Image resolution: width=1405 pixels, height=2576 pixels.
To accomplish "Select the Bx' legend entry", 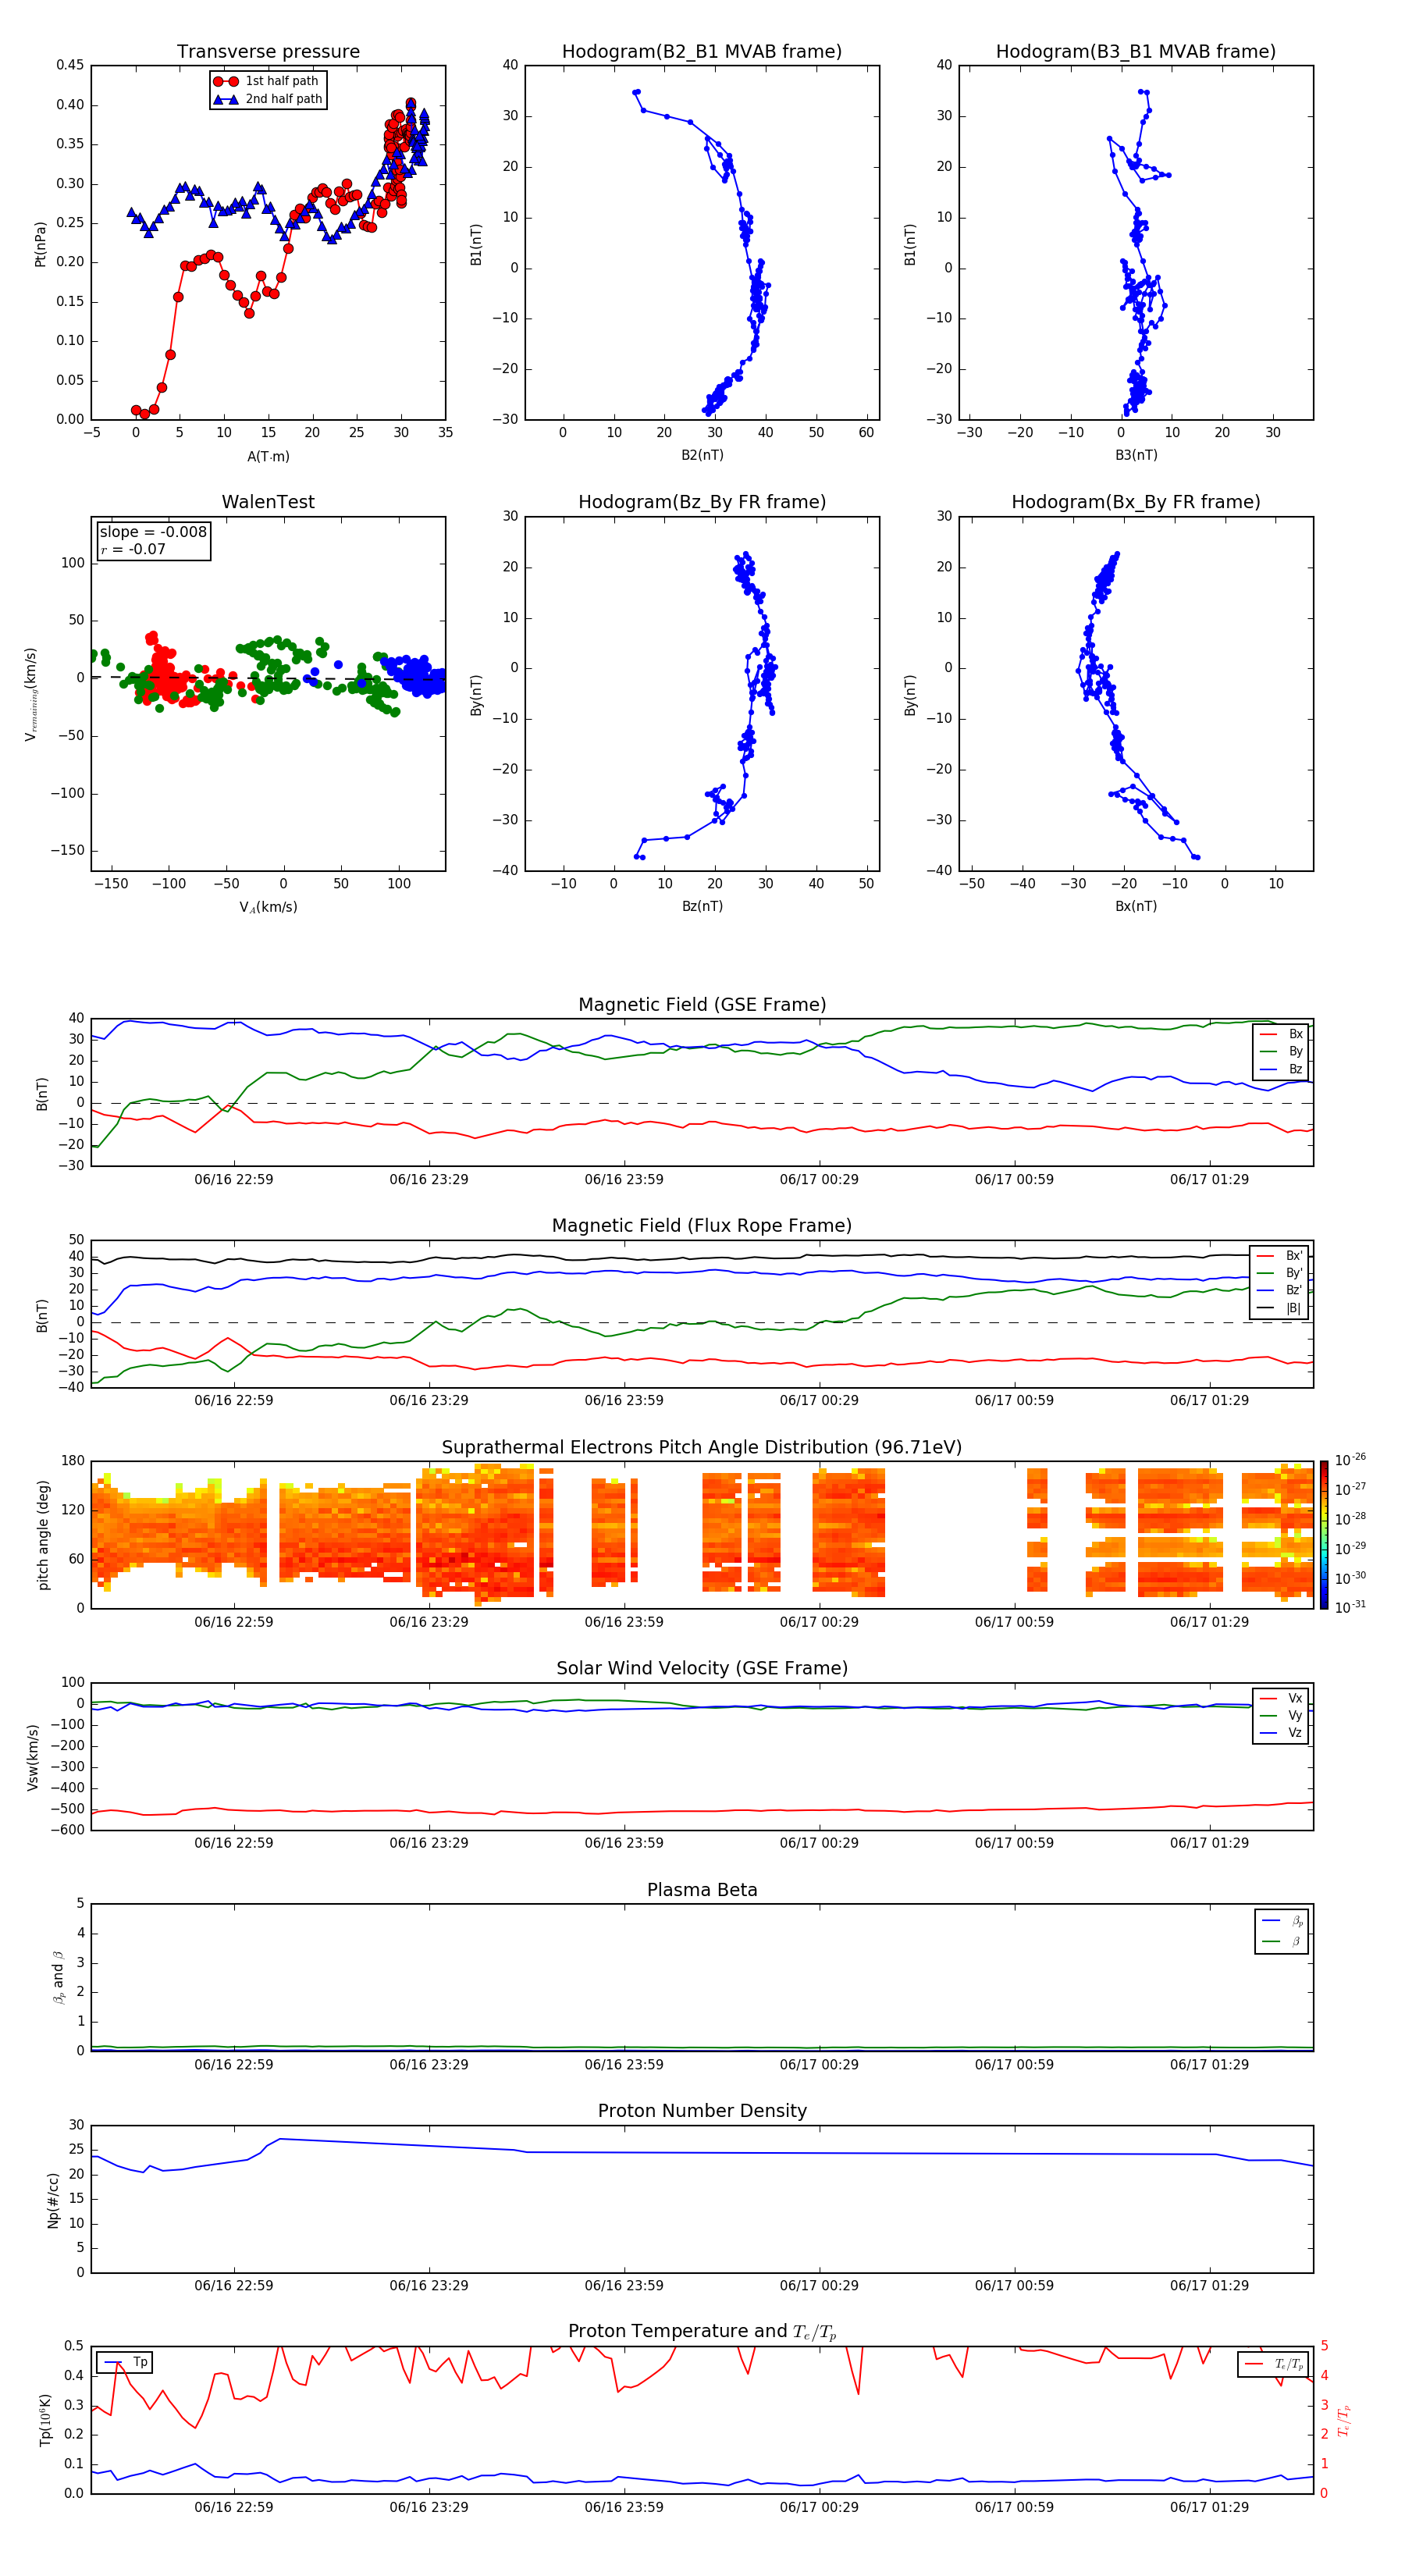I will pos(1280,1256).
